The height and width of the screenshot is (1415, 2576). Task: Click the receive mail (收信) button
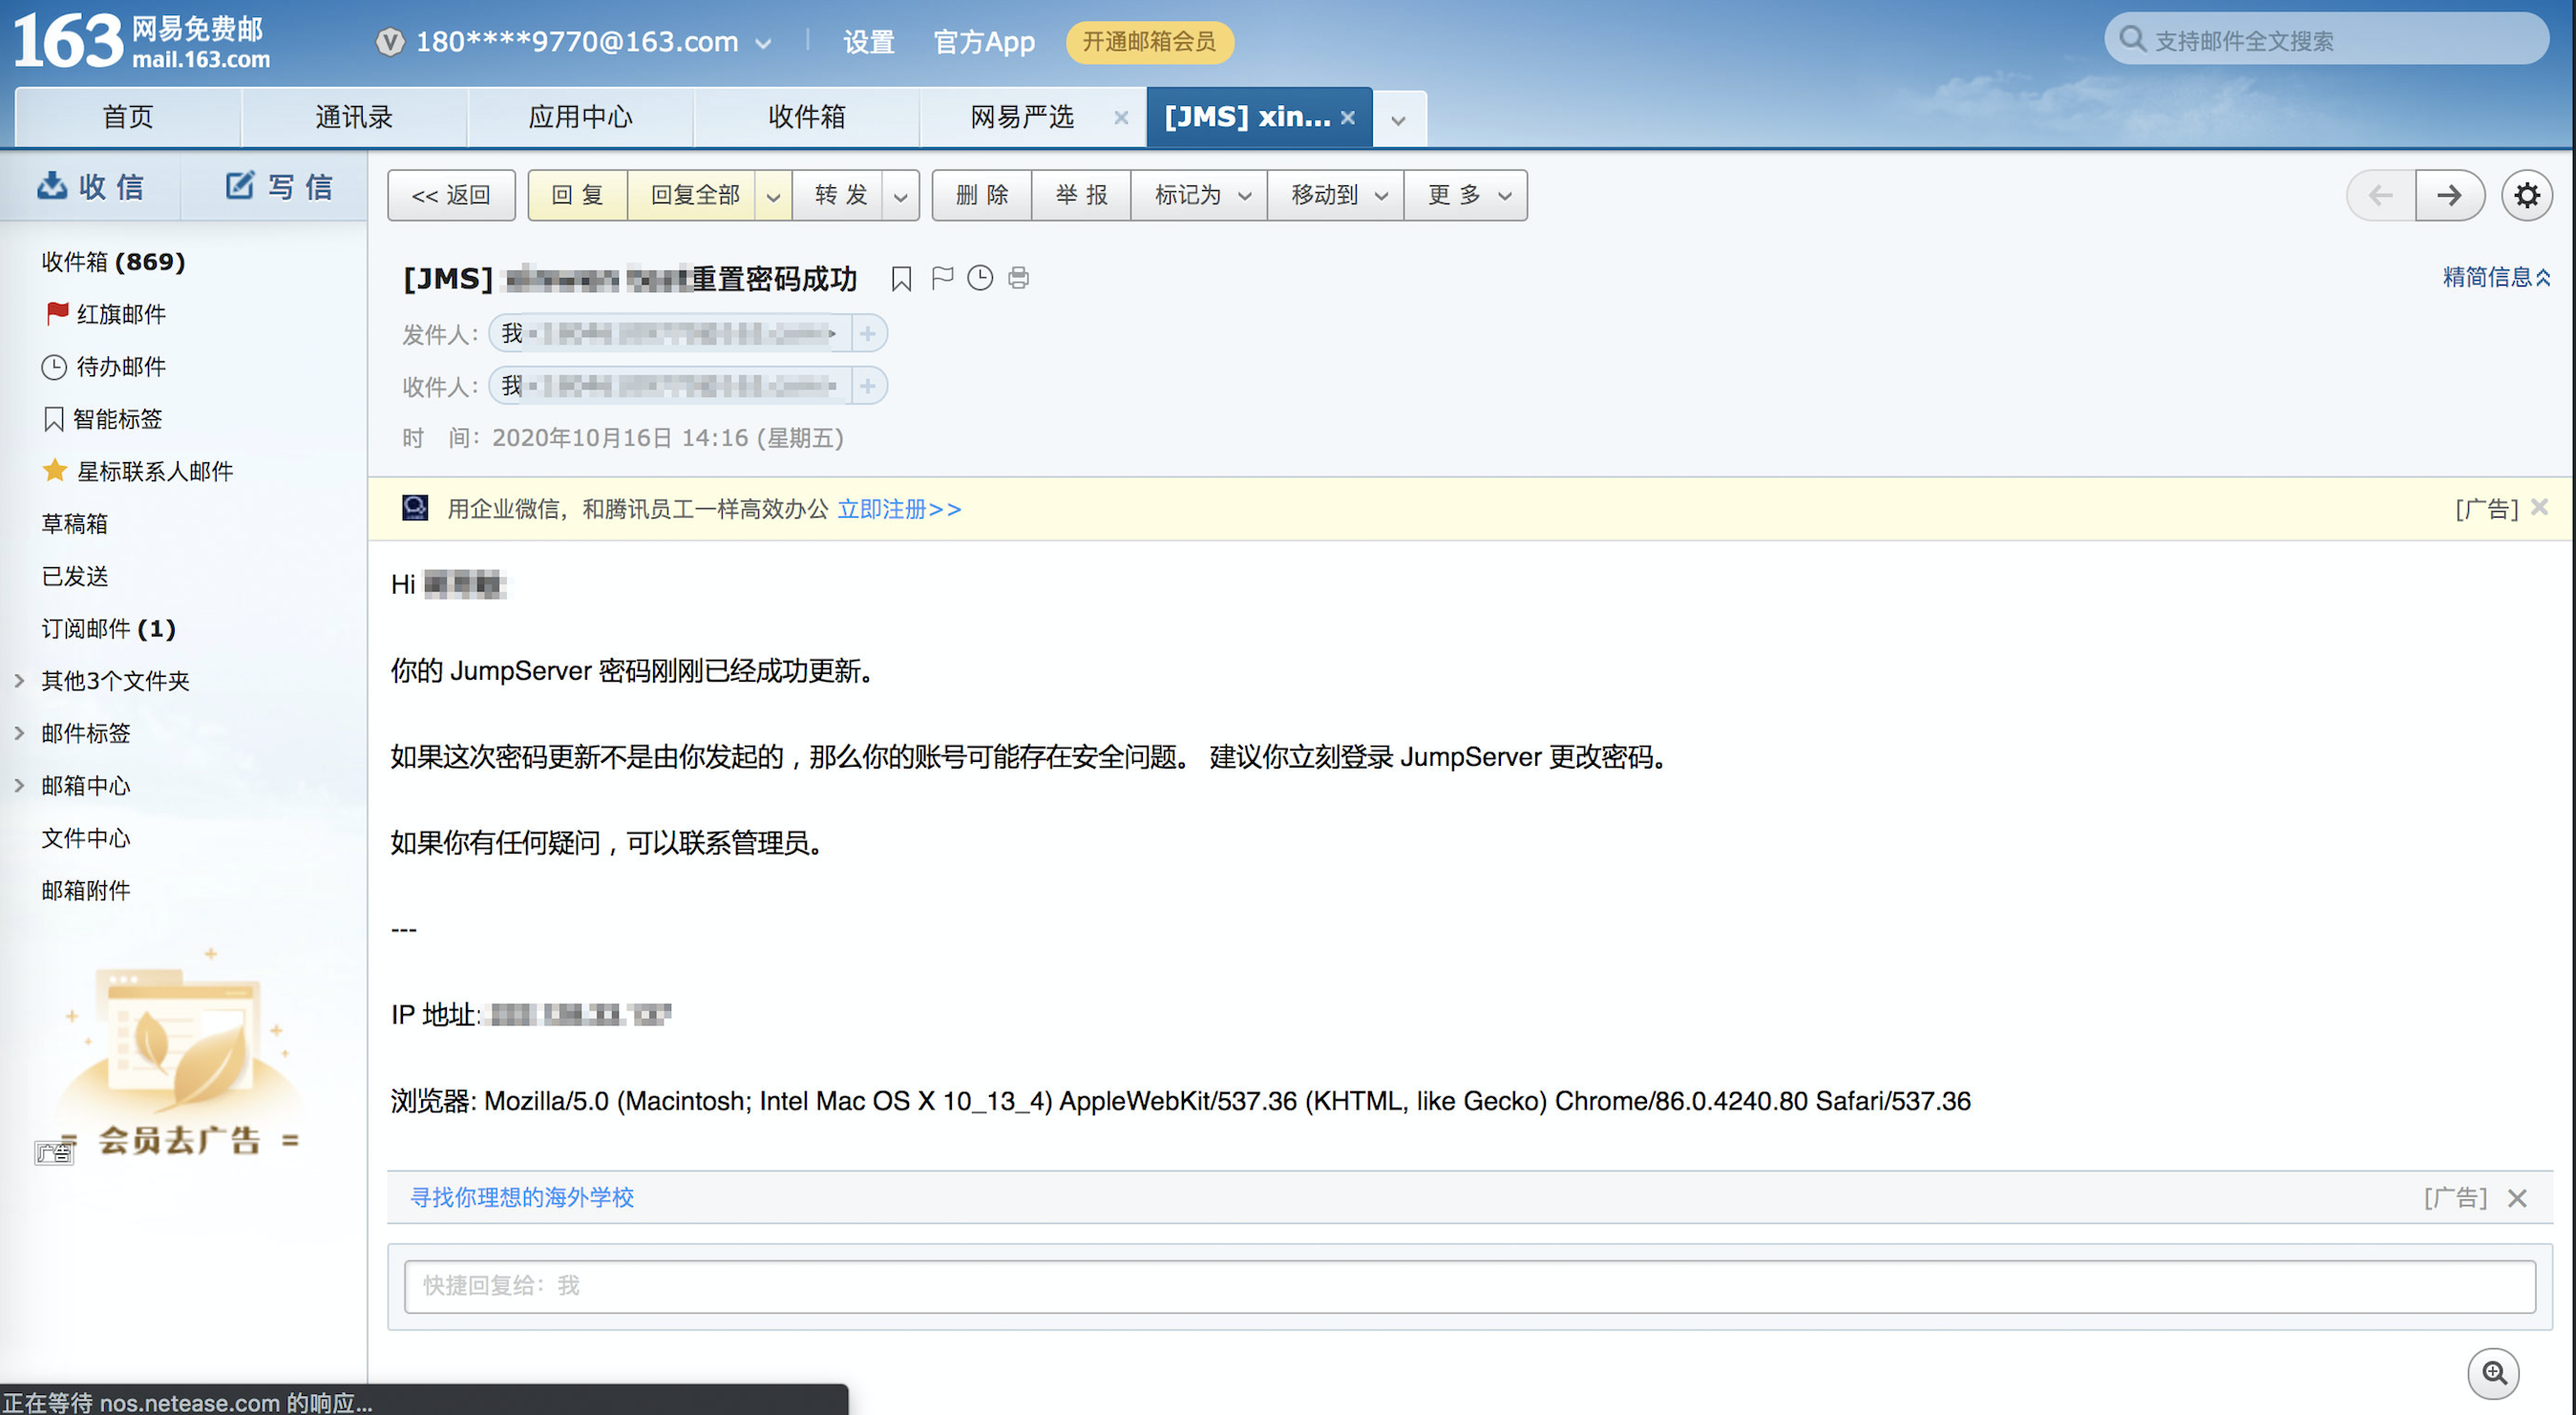point(91,187)
